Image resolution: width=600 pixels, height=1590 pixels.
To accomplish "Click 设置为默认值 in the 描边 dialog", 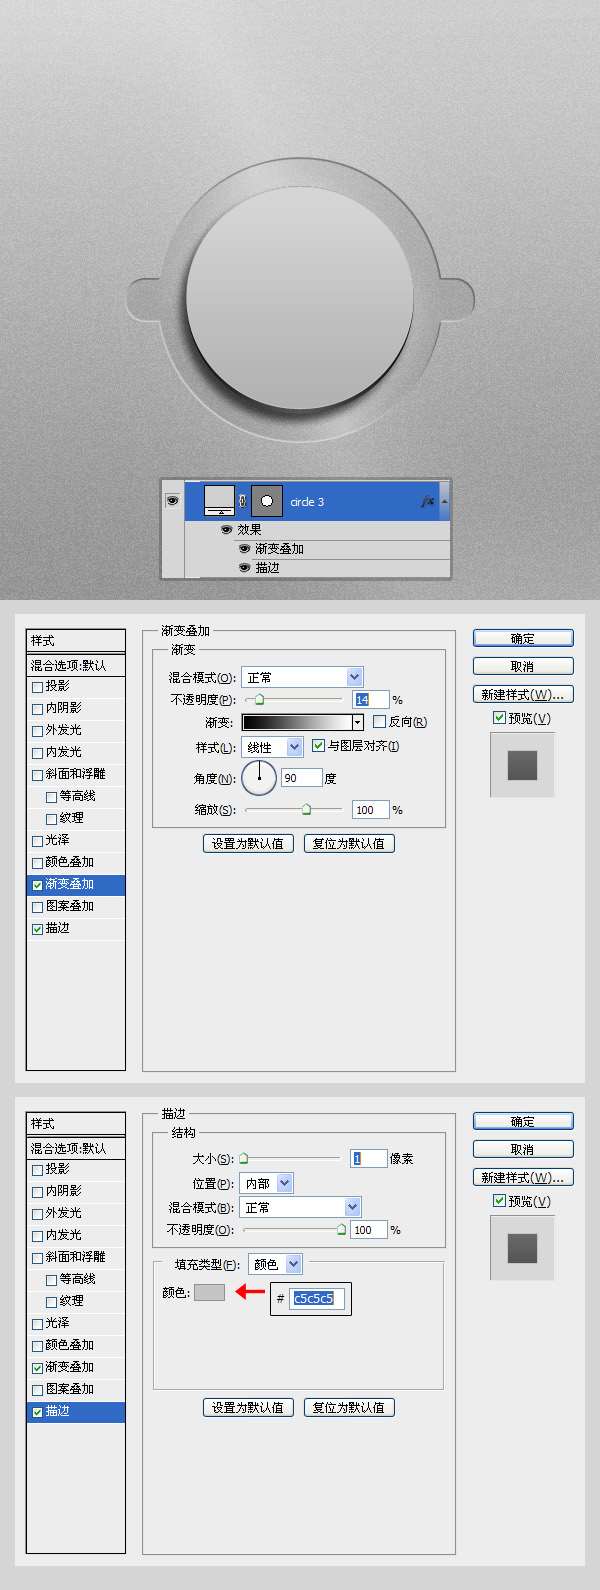I will (x=248, y=1407).
